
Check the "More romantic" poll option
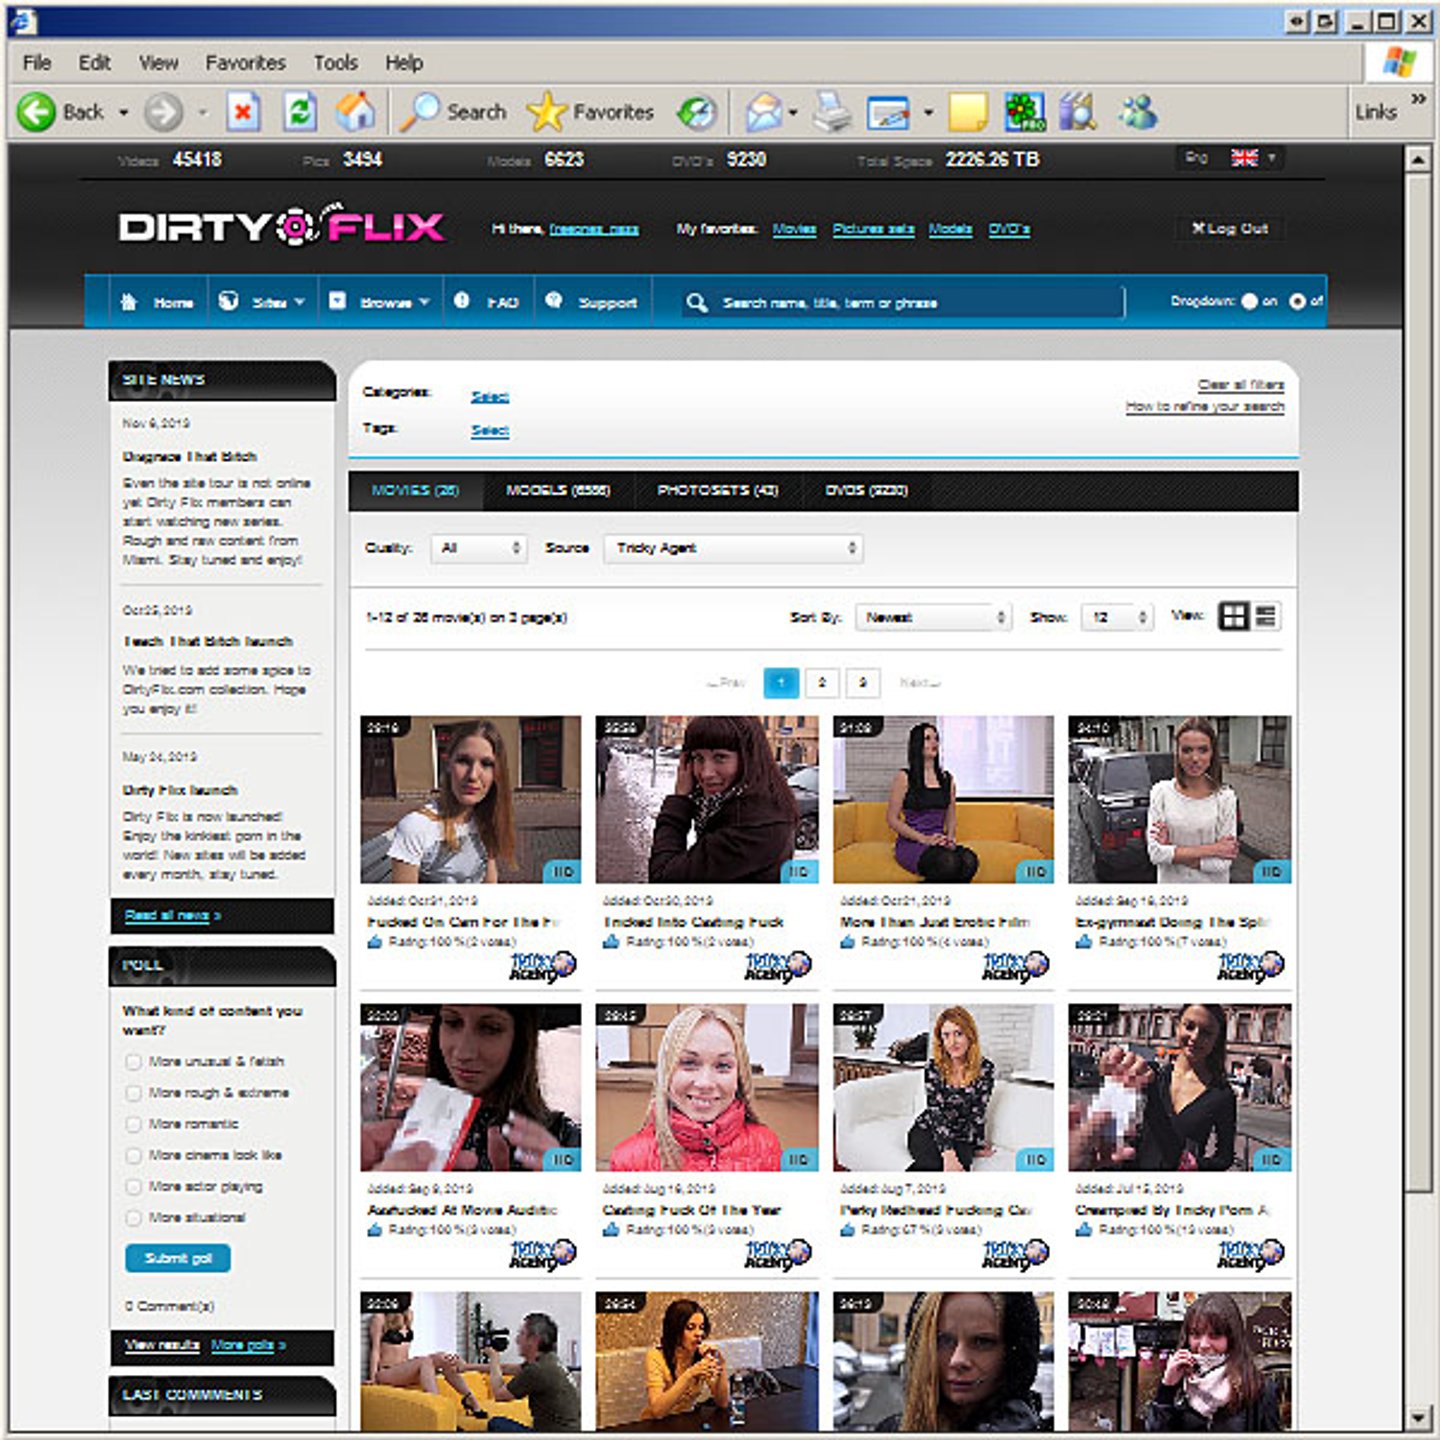[x=133, y=1124]
